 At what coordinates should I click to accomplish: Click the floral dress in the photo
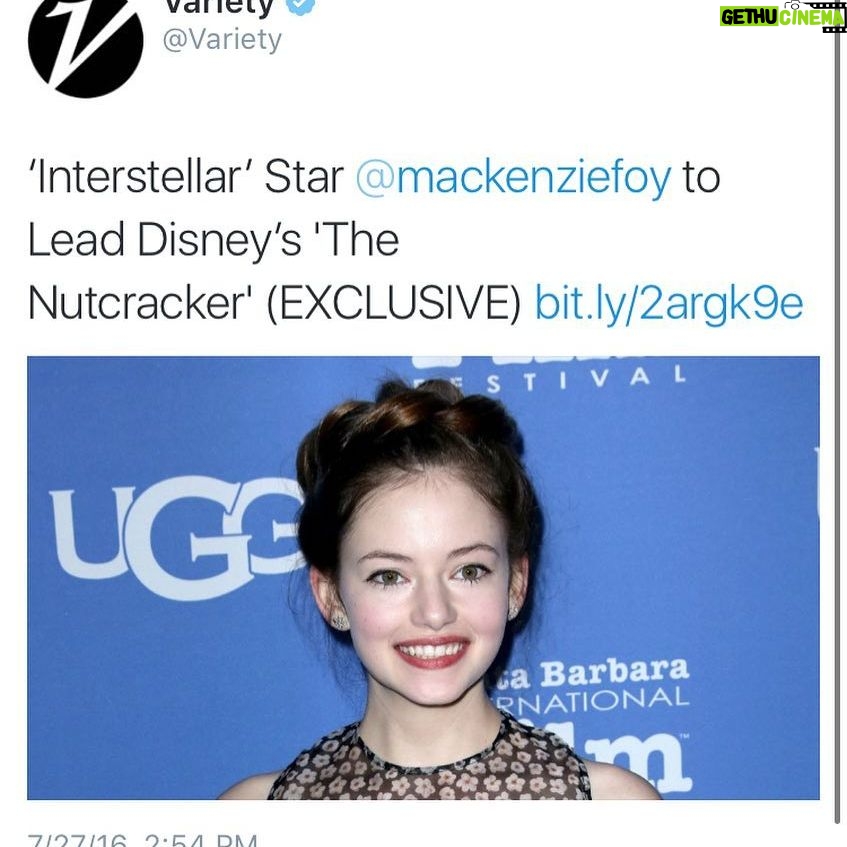[x=429, y=762]
